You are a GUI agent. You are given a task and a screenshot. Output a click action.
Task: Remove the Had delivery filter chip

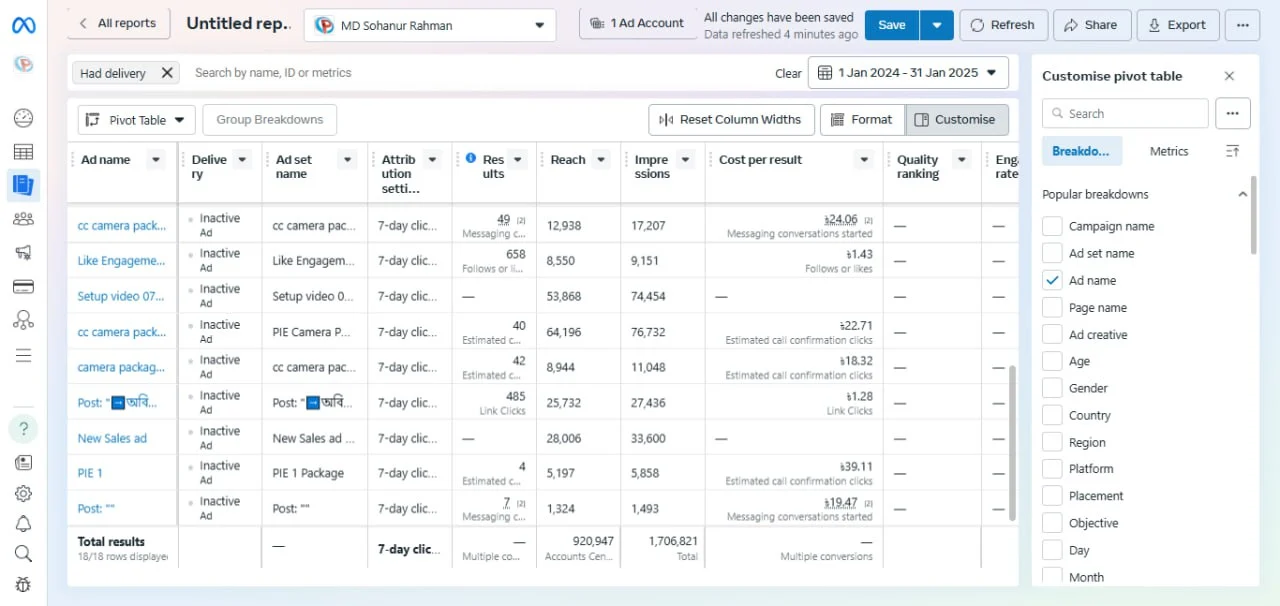click(167, 73)
